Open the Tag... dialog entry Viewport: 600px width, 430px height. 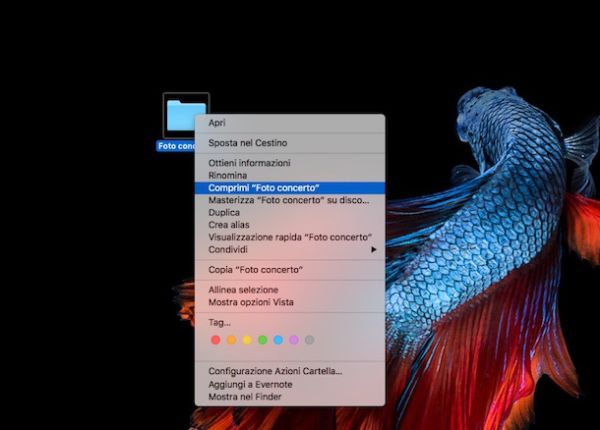[219, 322]
